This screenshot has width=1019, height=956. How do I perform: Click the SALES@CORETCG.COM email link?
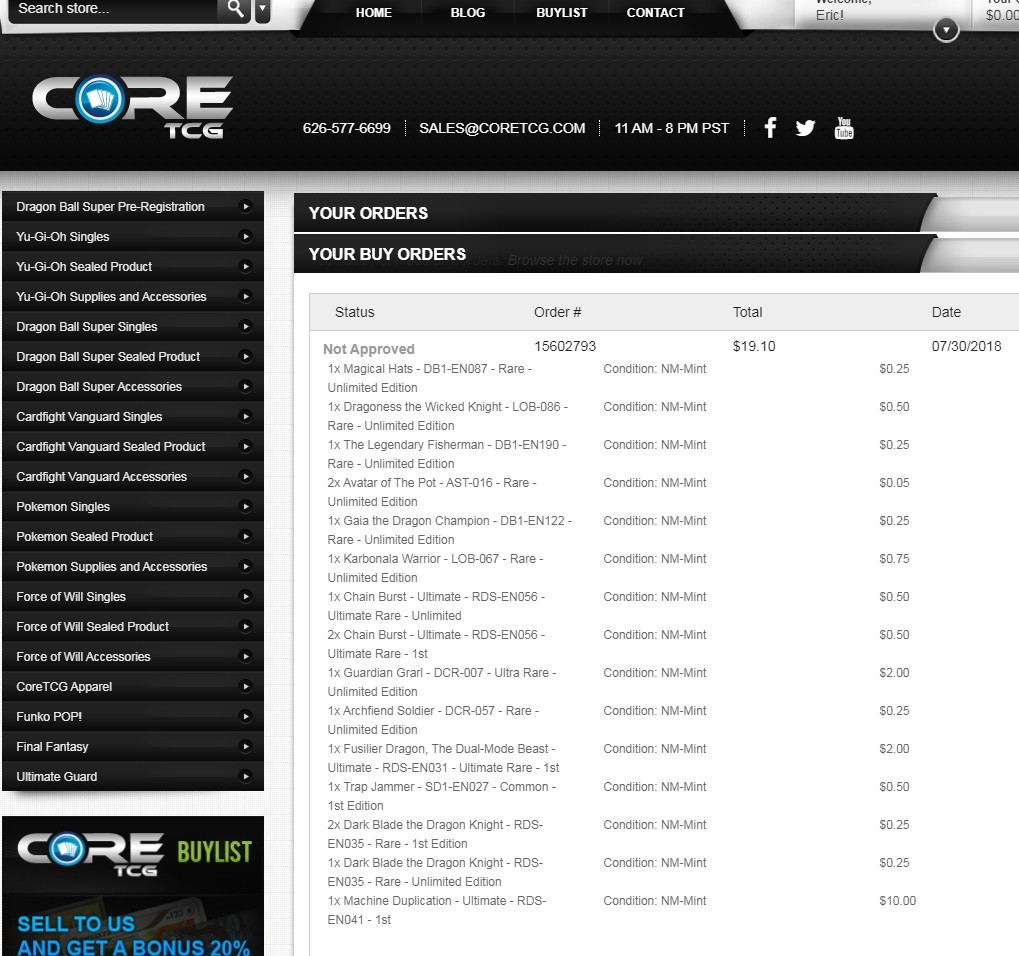coord(502,128)
